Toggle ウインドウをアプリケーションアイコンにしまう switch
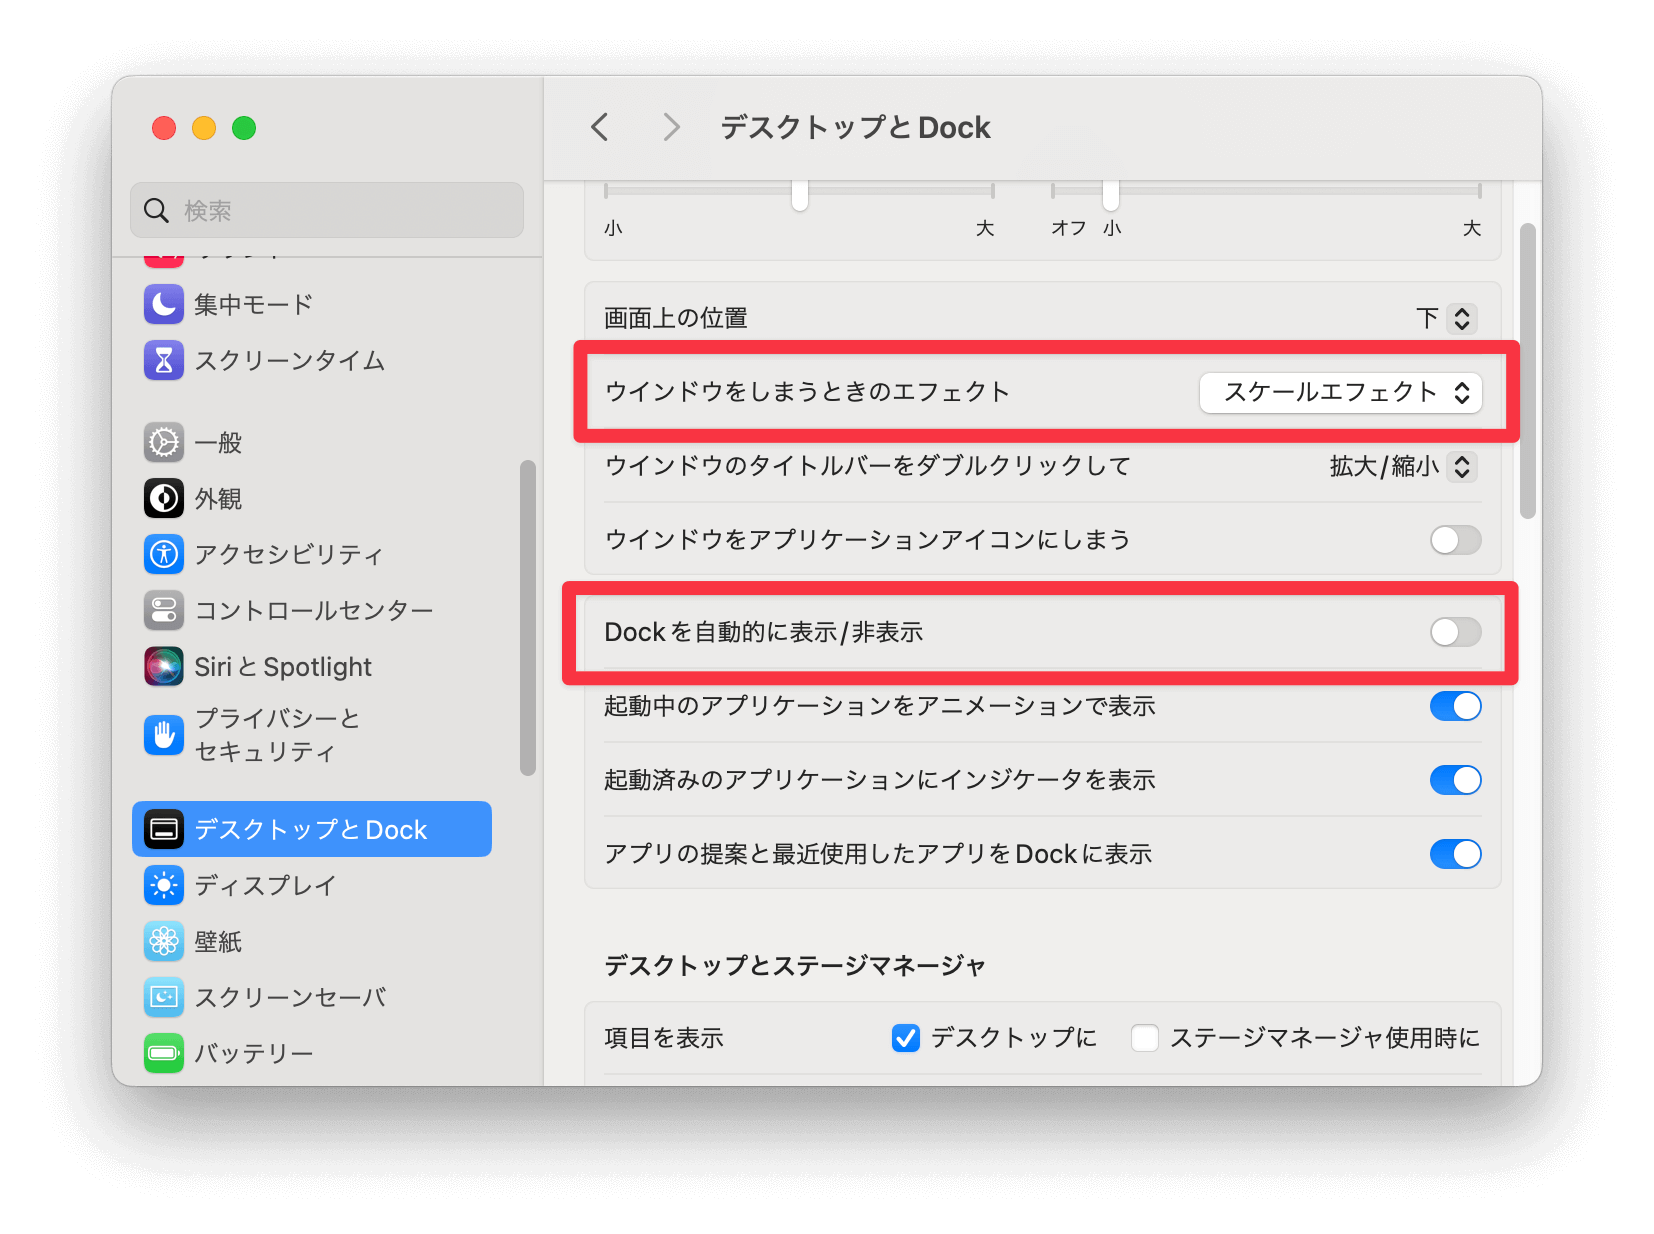The width and height of the screenshot is (1654, 1234). pos(1455,540)
